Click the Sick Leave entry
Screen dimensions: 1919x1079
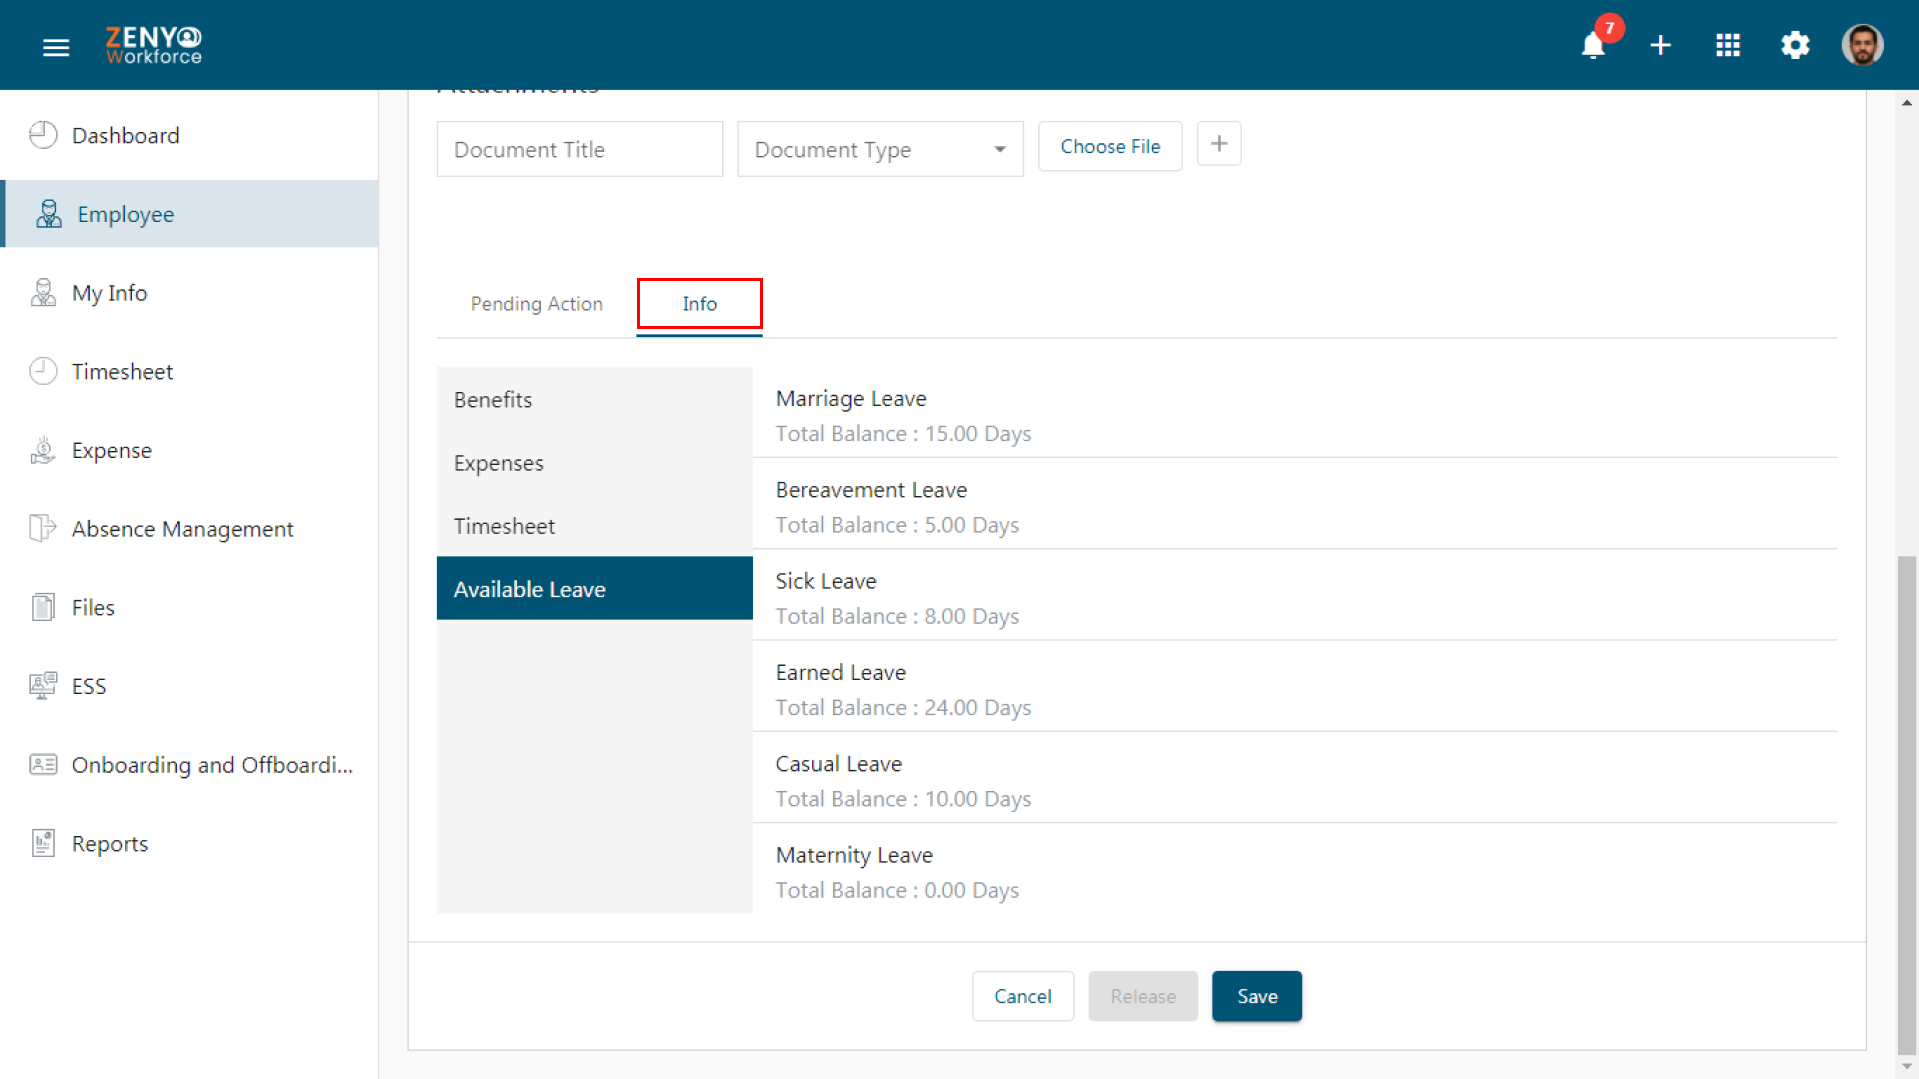point(1295,597)
